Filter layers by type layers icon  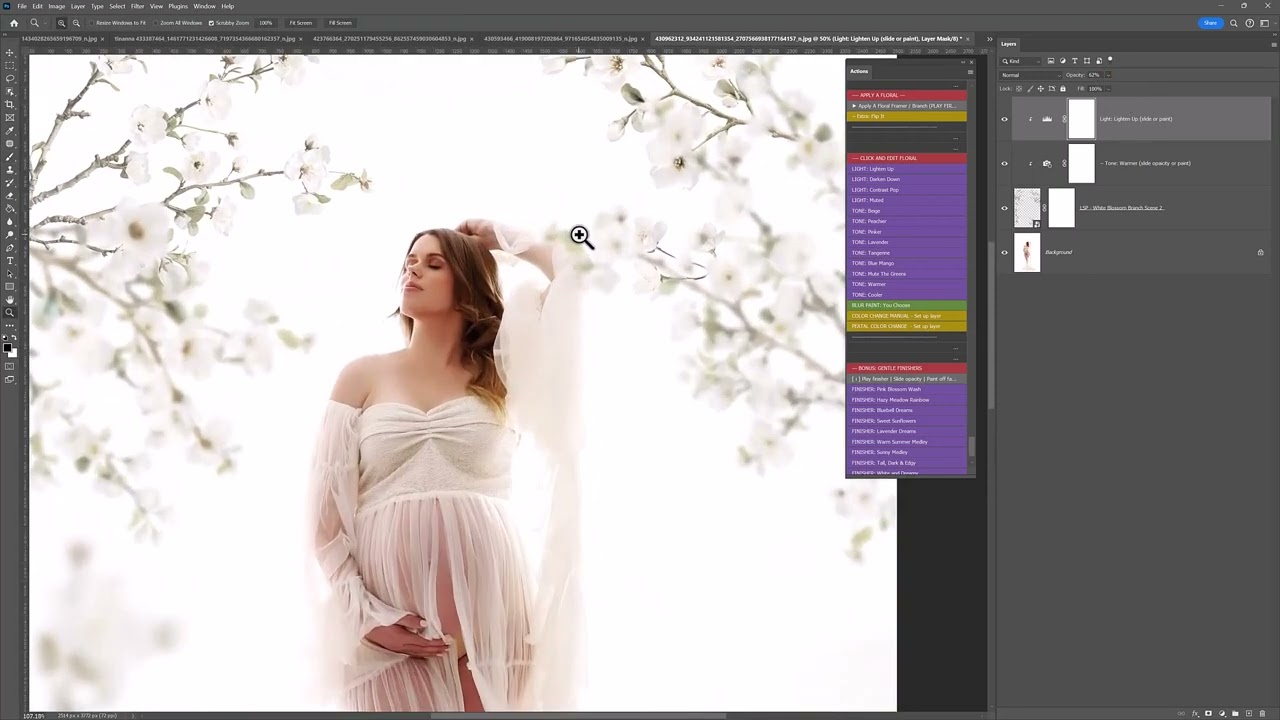1075,61
